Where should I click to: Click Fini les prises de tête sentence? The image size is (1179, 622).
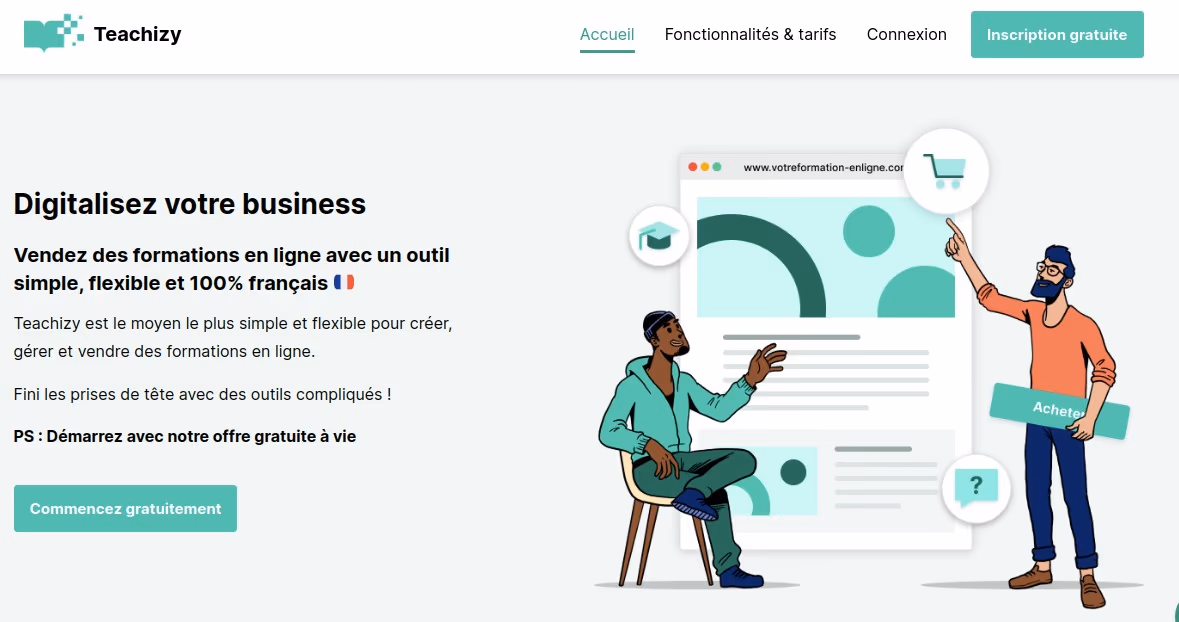pos(202,394)
